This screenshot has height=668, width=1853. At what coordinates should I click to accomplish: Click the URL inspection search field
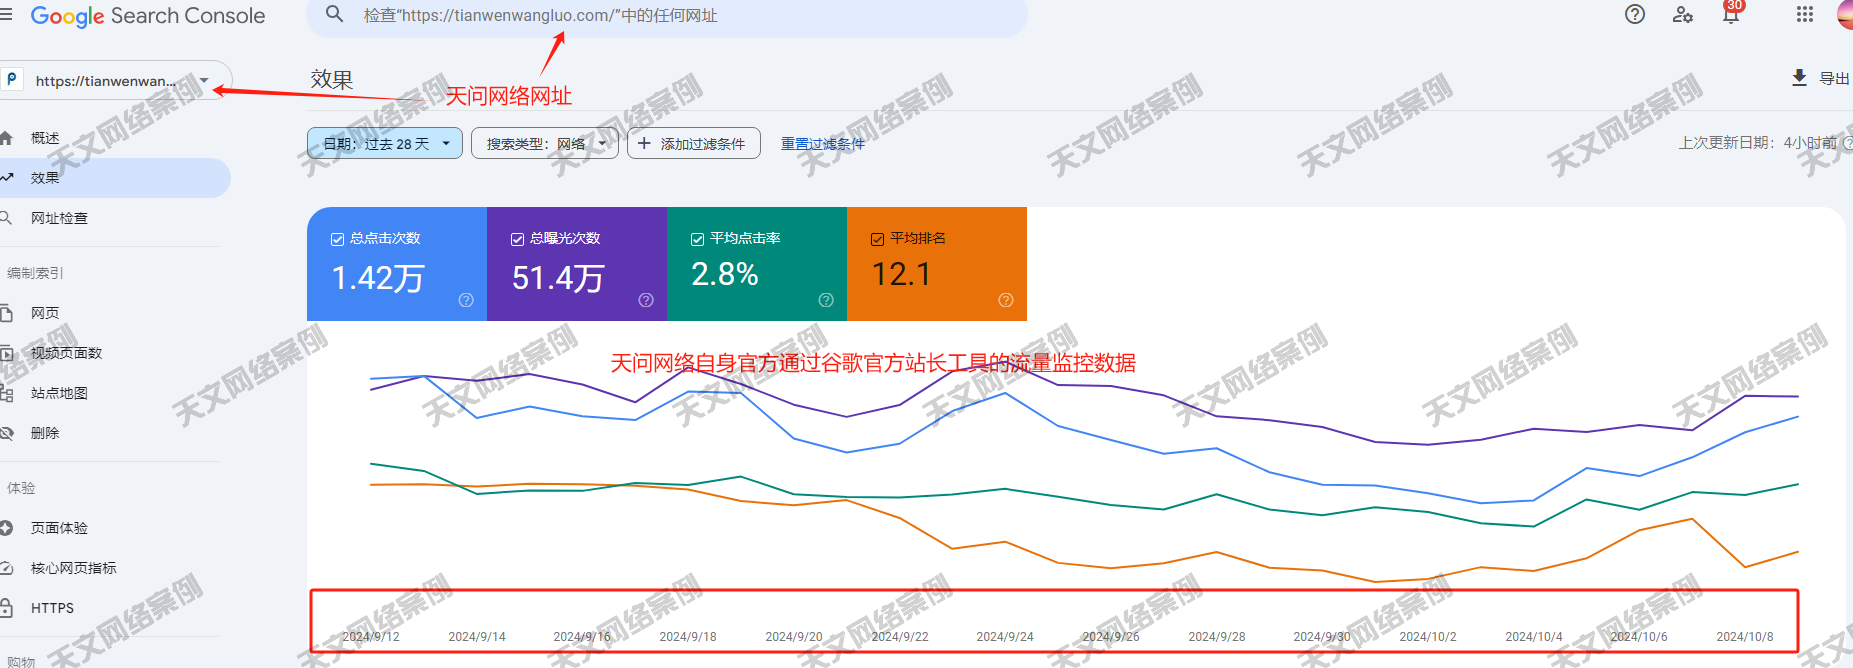[x=667, y=15]
